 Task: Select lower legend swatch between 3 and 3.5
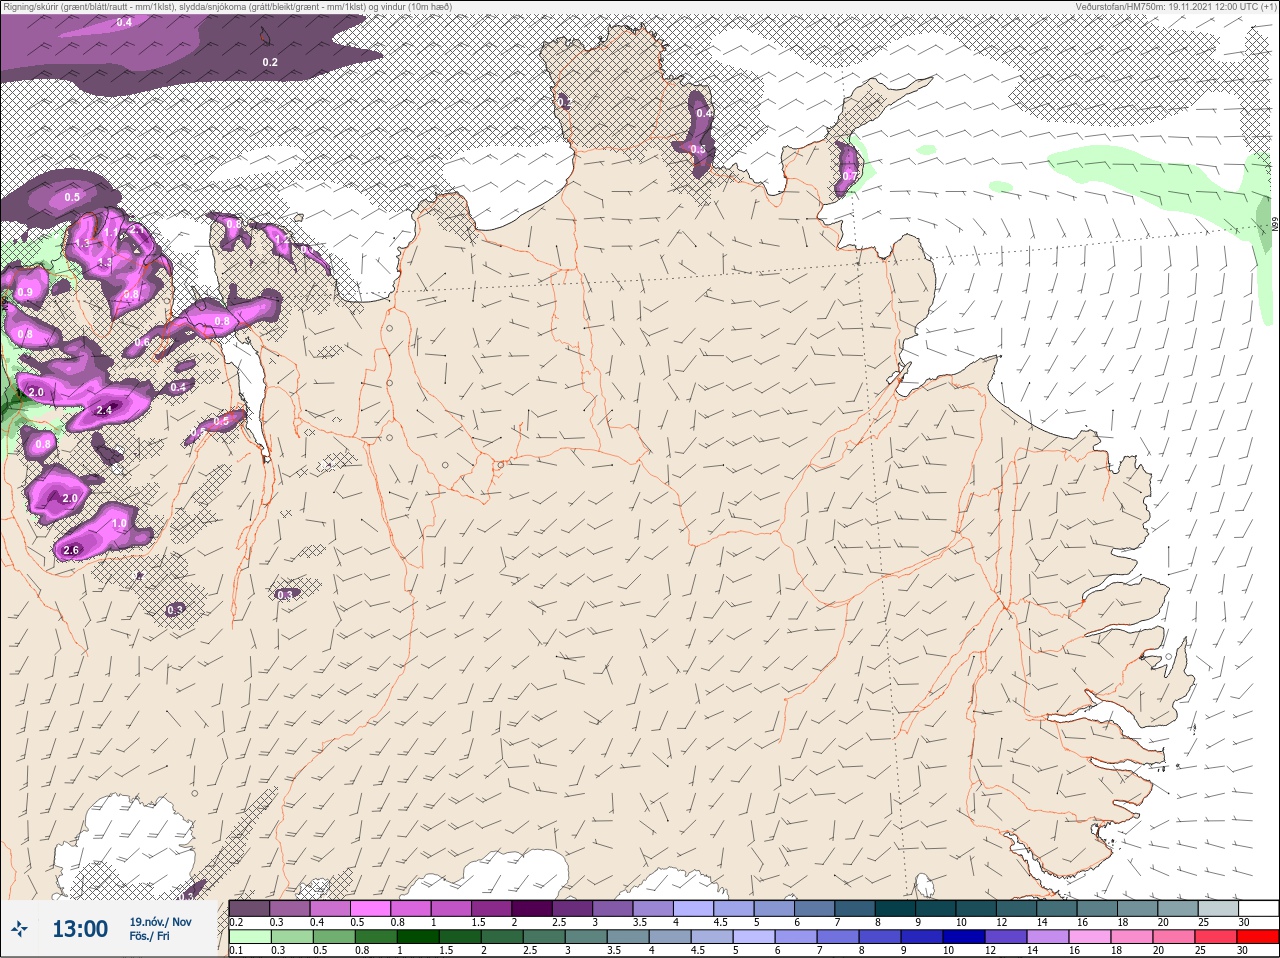tap(586, 936)
